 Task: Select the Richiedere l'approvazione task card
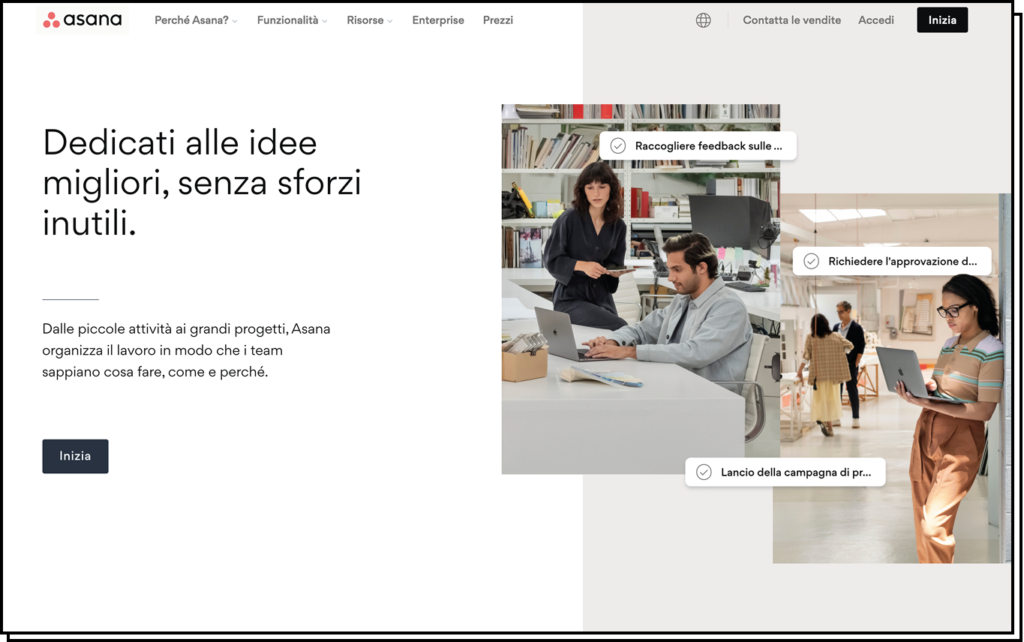(x=902, y=262)
